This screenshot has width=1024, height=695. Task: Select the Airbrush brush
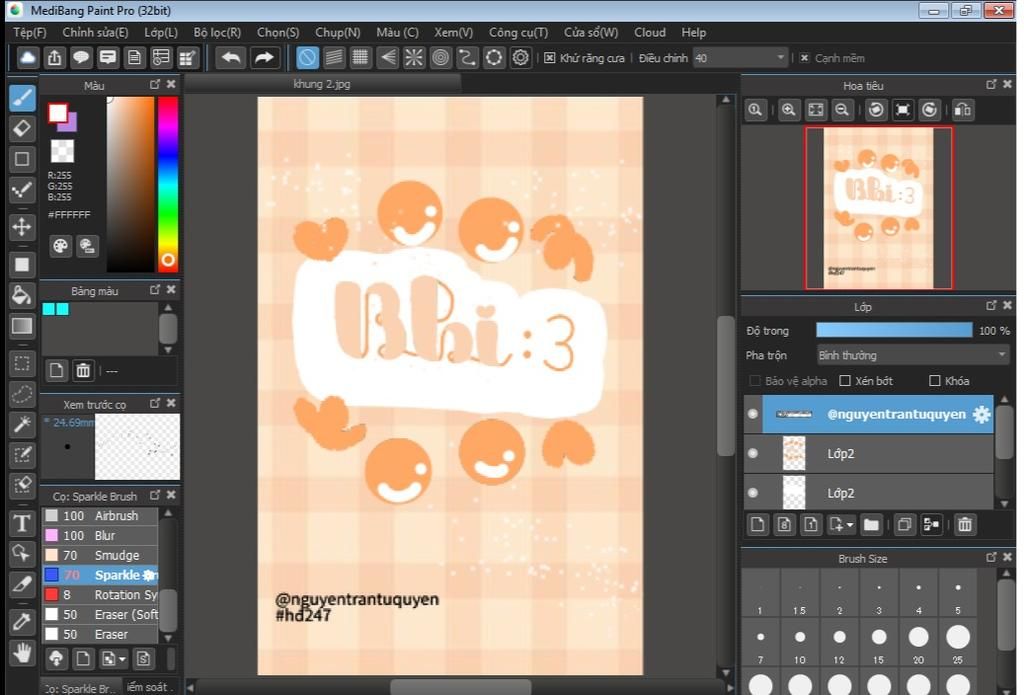point(101,515)
